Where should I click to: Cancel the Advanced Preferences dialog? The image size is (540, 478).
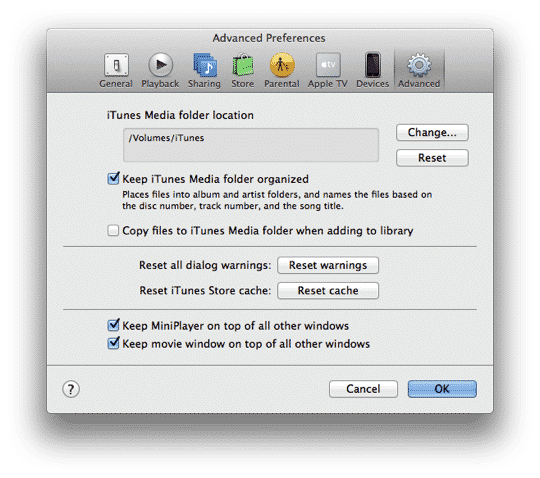click(363, 389)
